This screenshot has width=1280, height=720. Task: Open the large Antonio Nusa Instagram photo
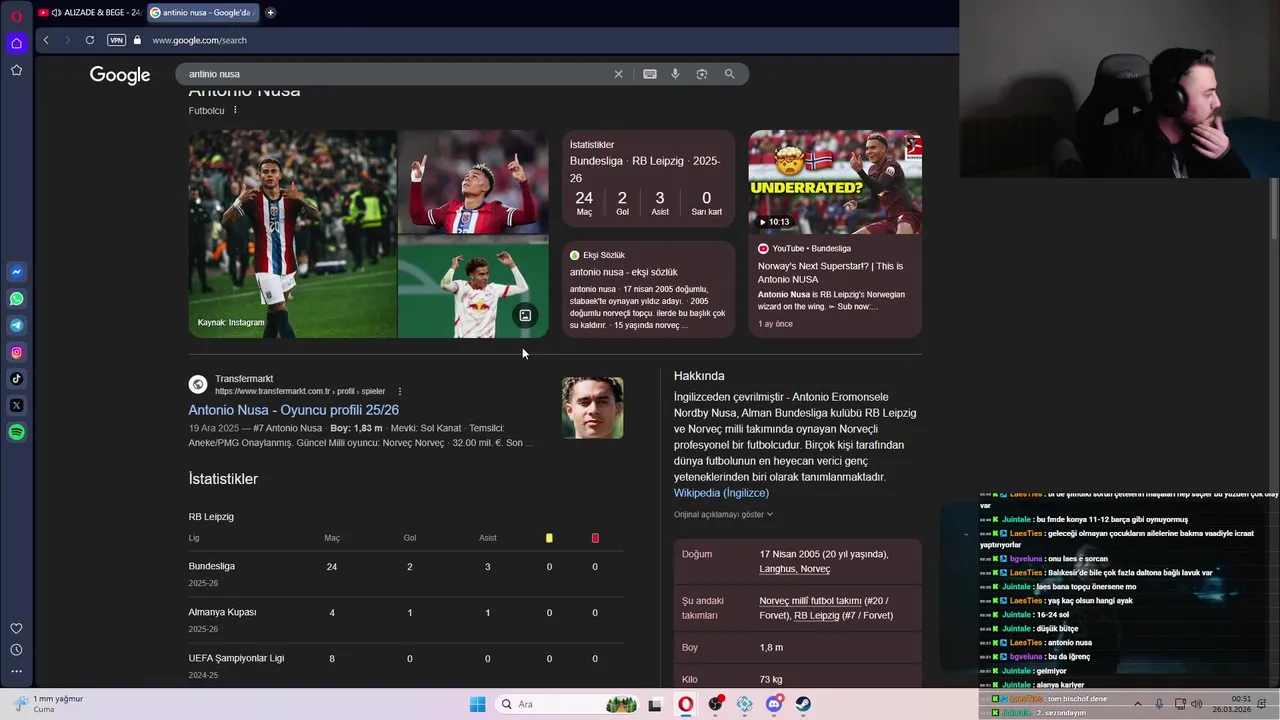tap(292, 234)
